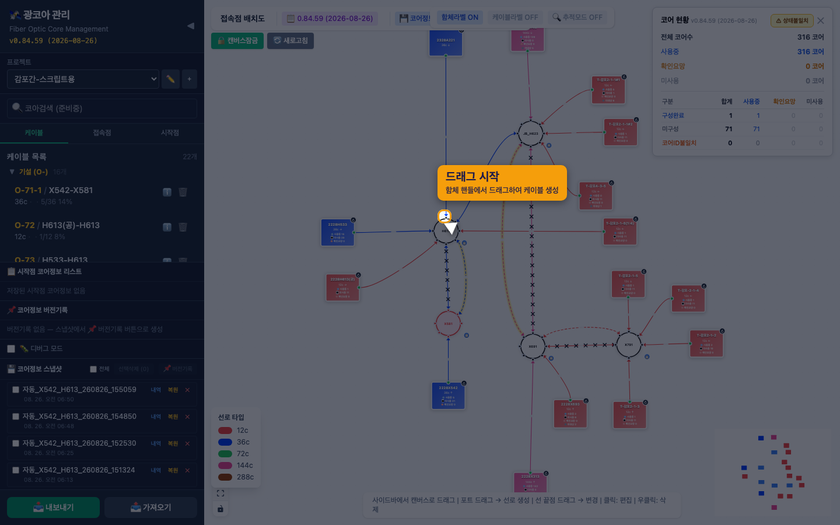This screenshot has width=840, height=525.
Task: Expand 시작점 코어정보 리스트 section
Action: (102, 272)
